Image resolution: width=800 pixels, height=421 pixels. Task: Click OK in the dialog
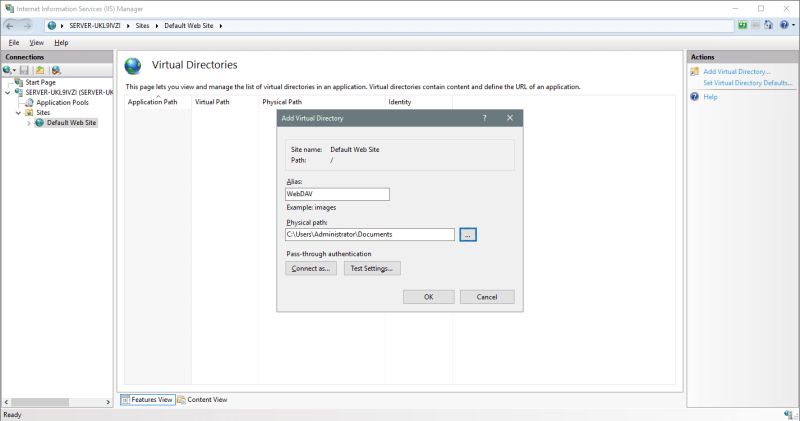click(429, 297)
